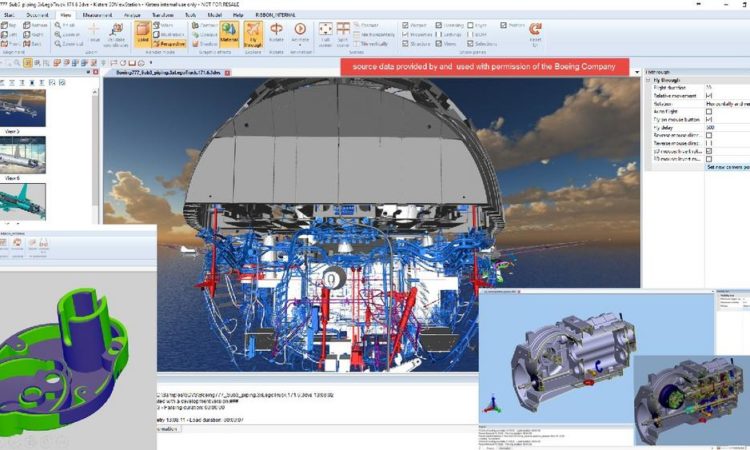
Task: Toggle the Views pane checkbox
Action: pyautogui.click(x=439, y=44)
